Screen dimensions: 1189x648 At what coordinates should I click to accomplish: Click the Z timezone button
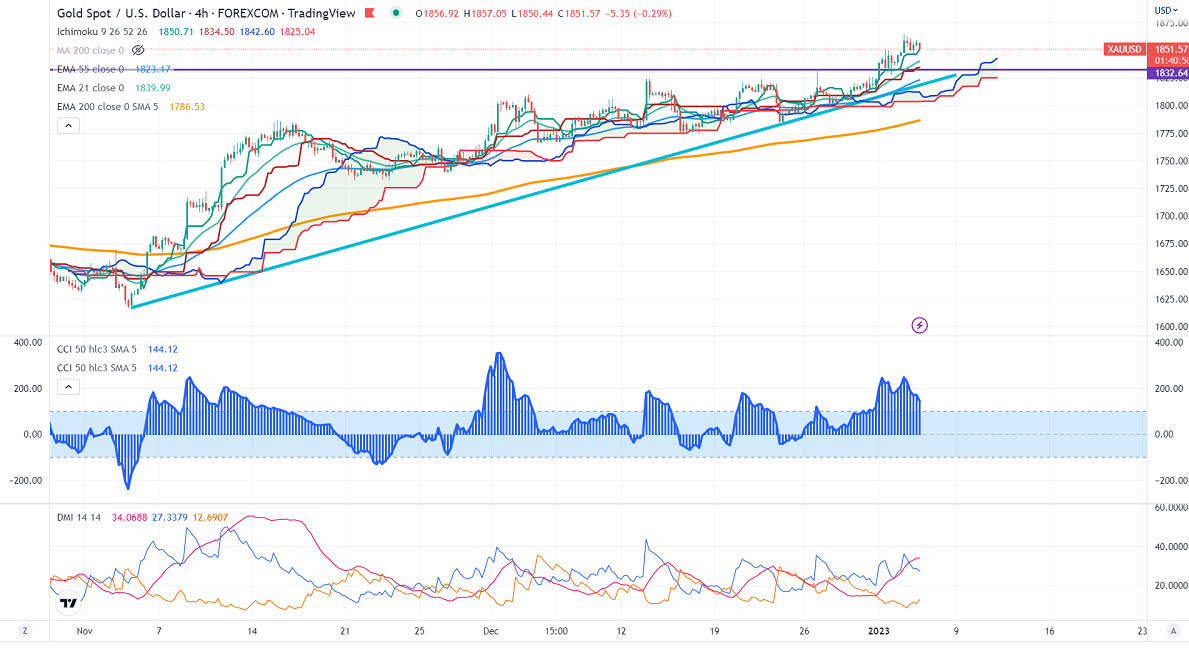(x=25, y=631)
